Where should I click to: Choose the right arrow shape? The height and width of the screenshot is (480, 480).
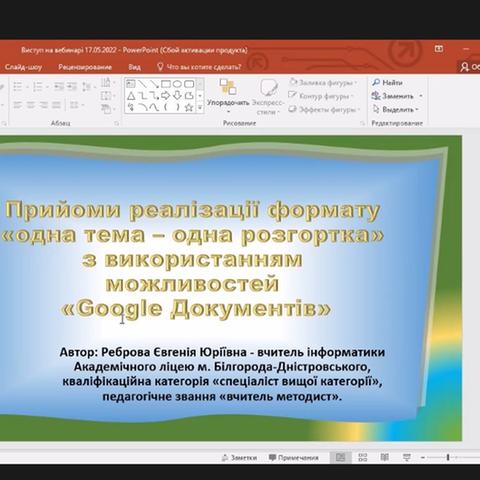click(166, 96)
